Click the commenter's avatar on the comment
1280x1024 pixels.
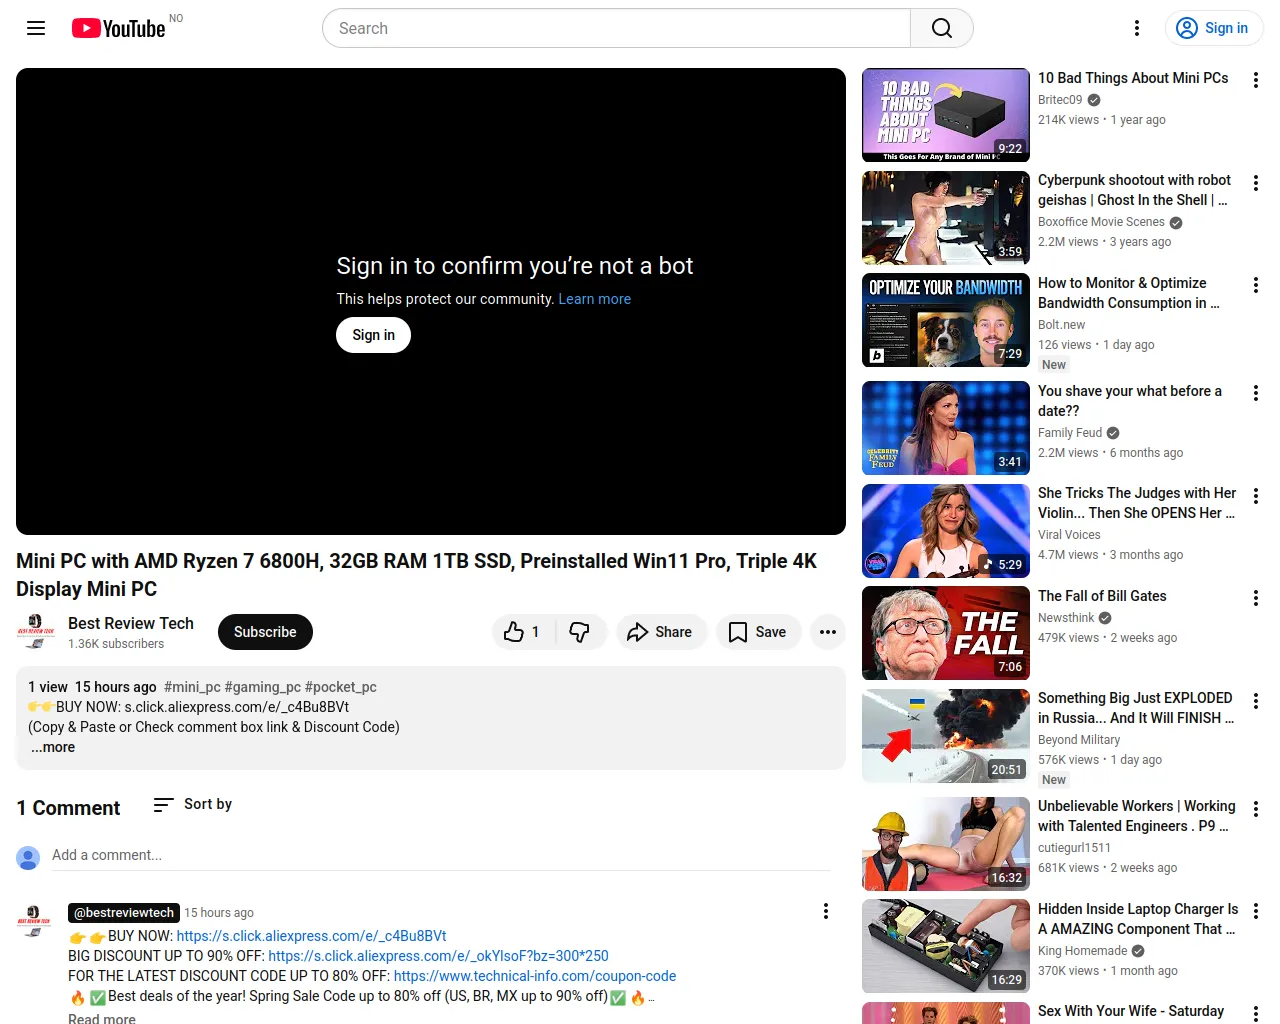[34, 921]
